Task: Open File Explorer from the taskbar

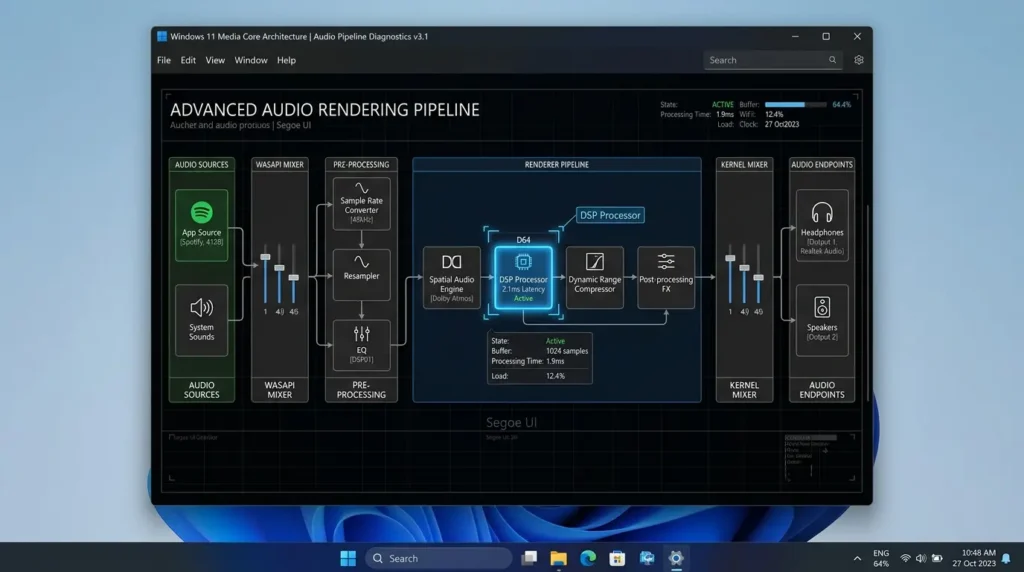Action: [x=558, y=558]
